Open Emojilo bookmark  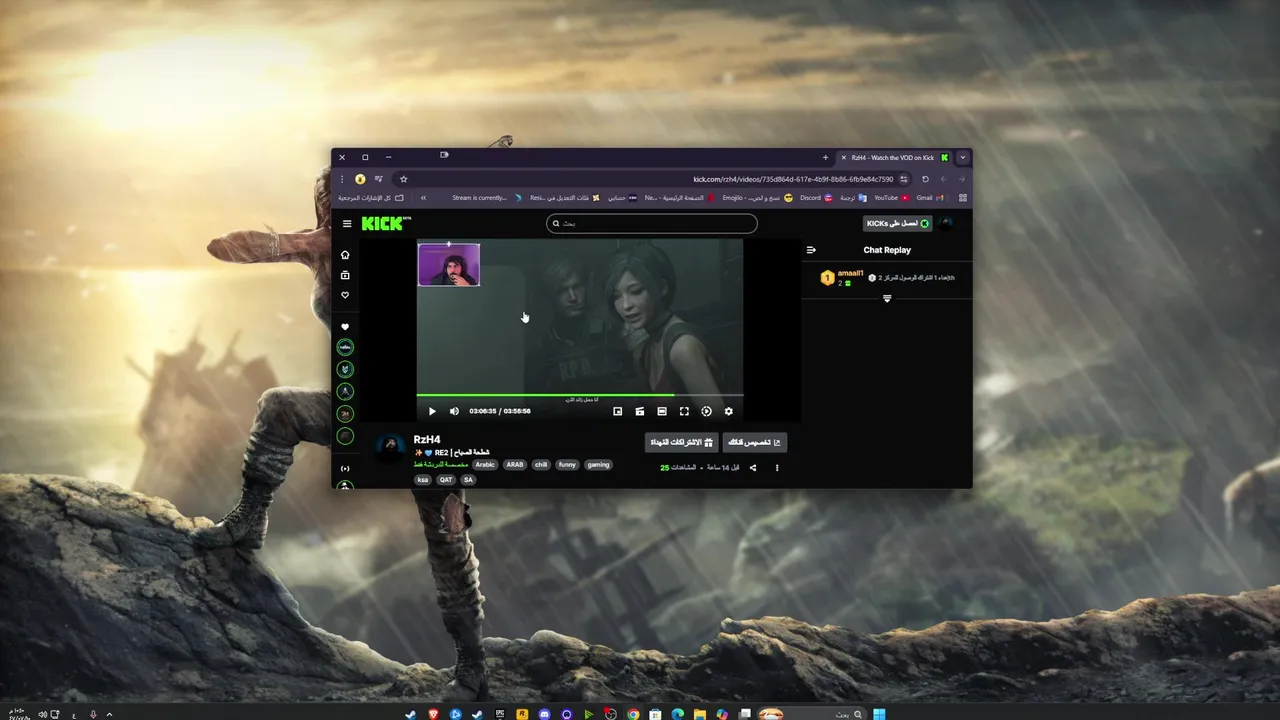(x=757, y=198)
